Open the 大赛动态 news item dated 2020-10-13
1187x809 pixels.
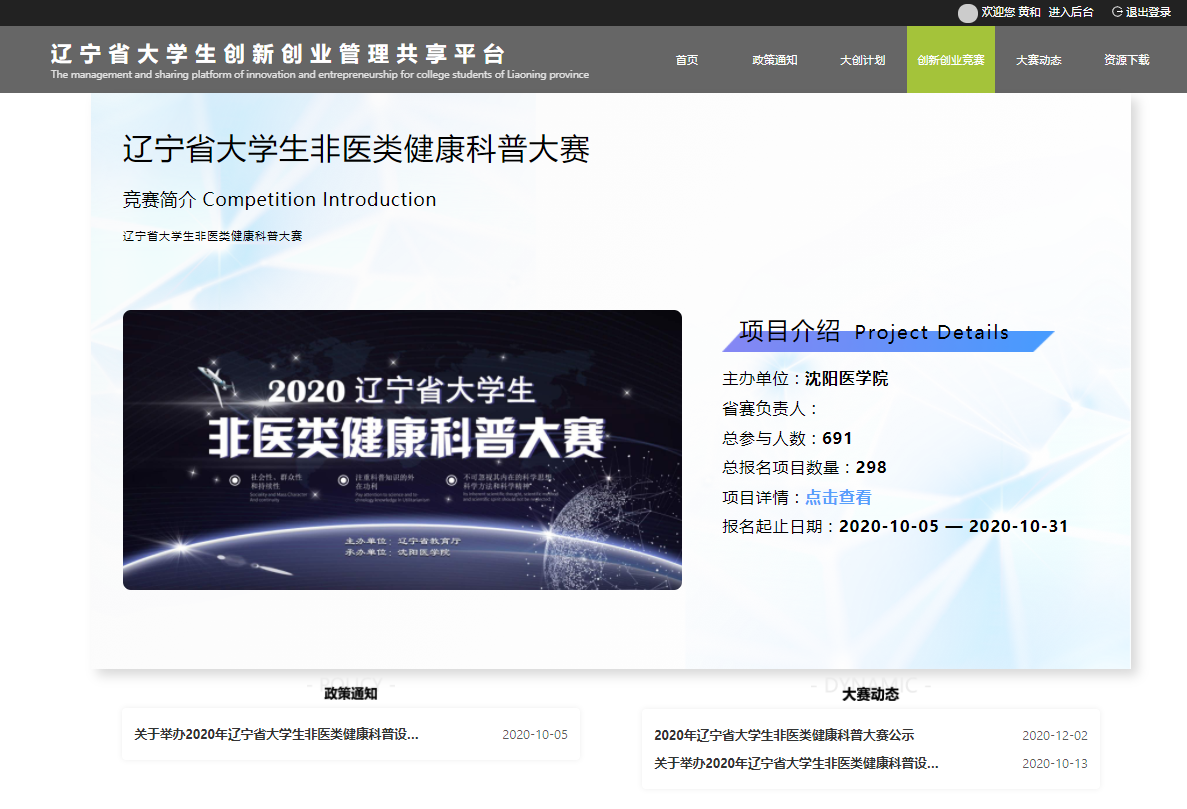pos(796,763)
